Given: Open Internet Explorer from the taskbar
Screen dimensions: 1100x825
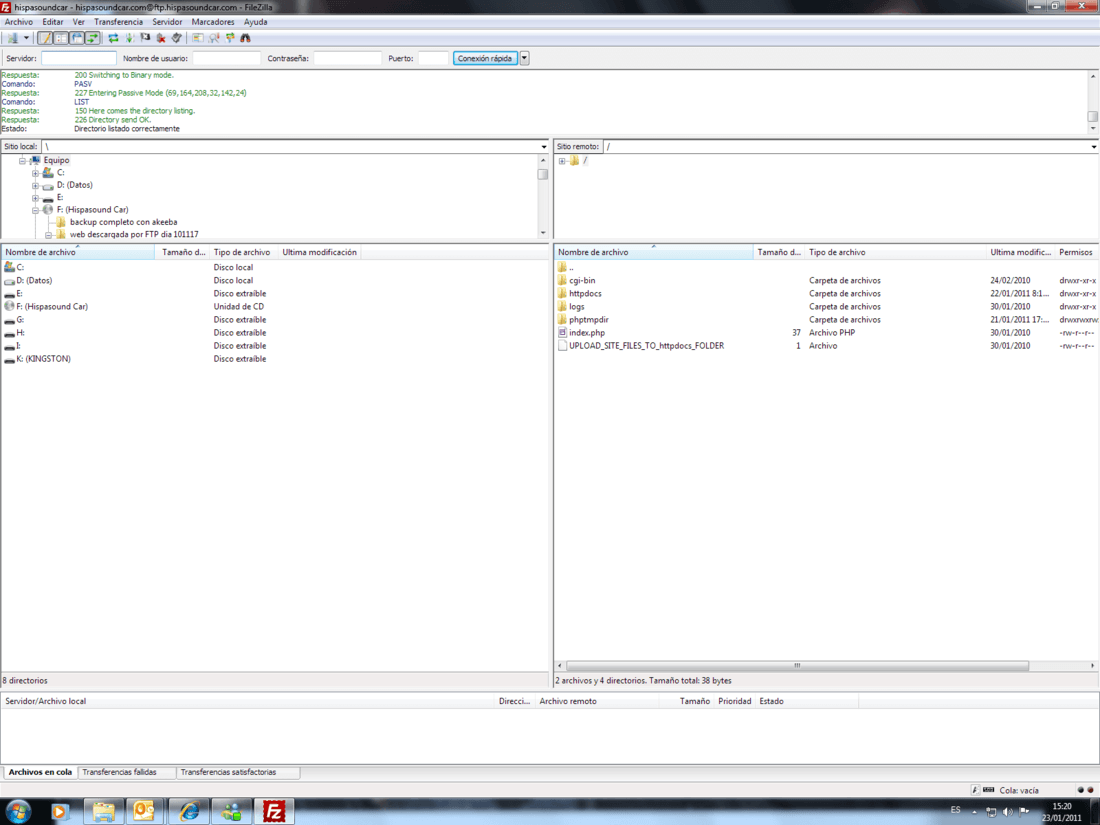Looking at the screenshot, I should pyautogui.click(x=189, y=812).
